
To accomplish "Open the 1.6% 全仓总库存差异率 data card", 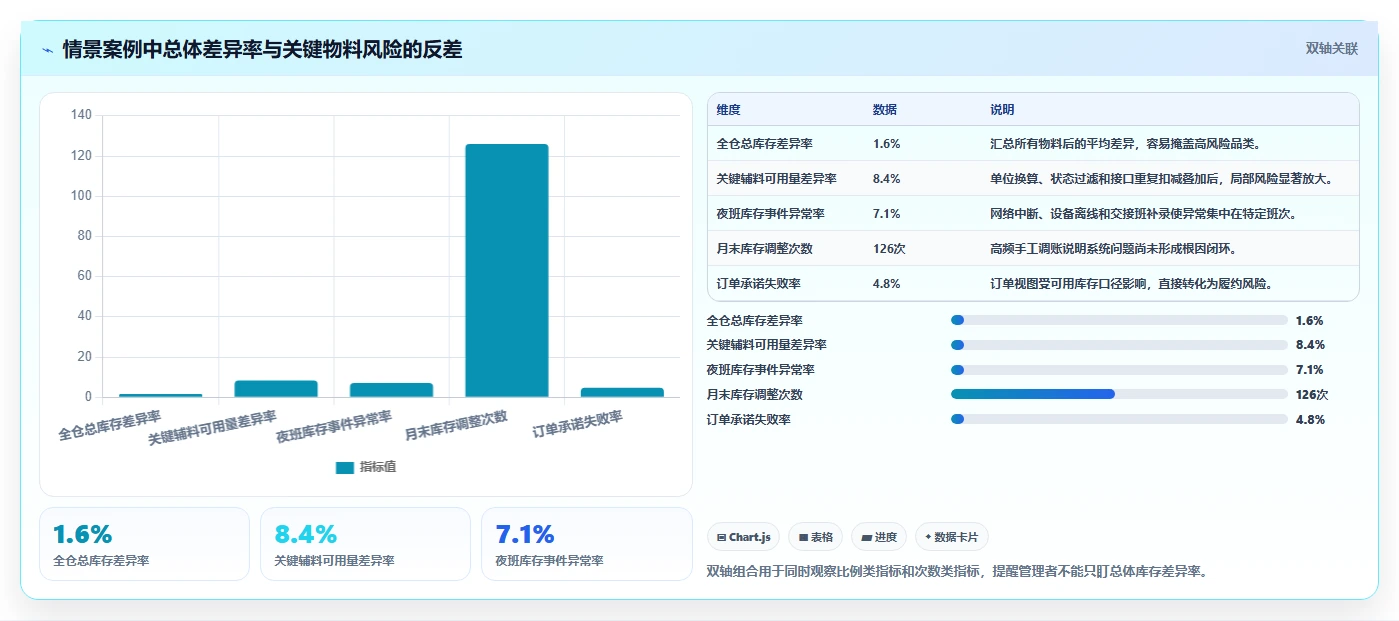I will 144,544.
